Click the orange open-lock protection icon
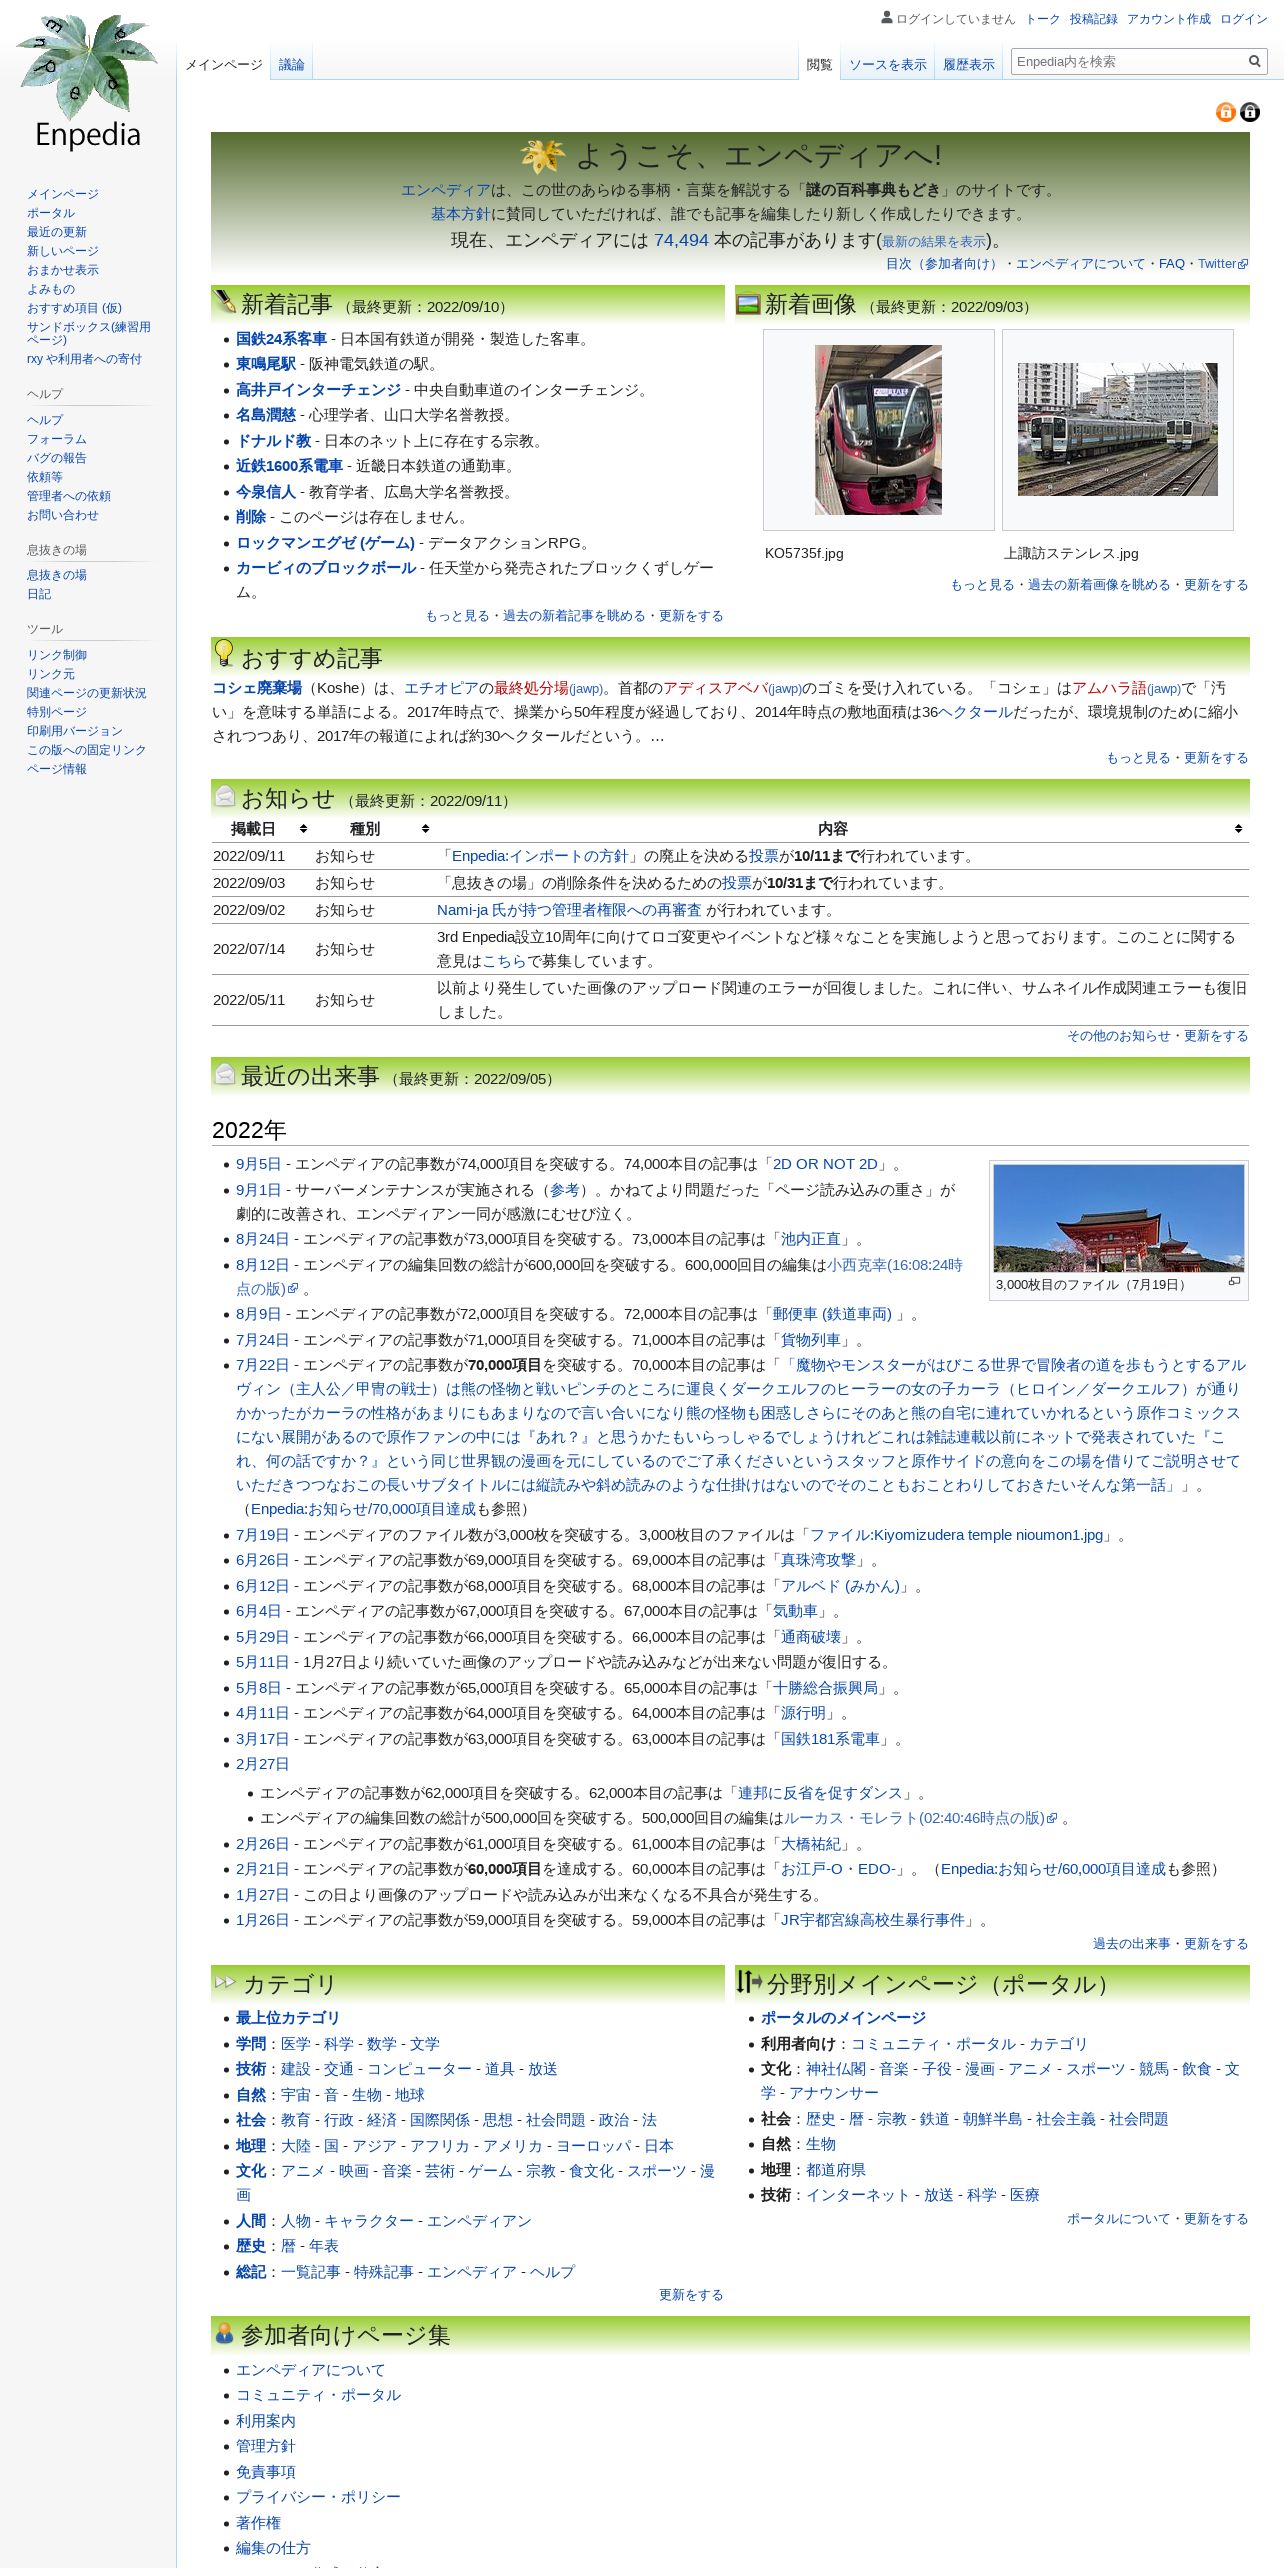The width and height of the screenshot is (1284, 2568). coord(1226,112)
